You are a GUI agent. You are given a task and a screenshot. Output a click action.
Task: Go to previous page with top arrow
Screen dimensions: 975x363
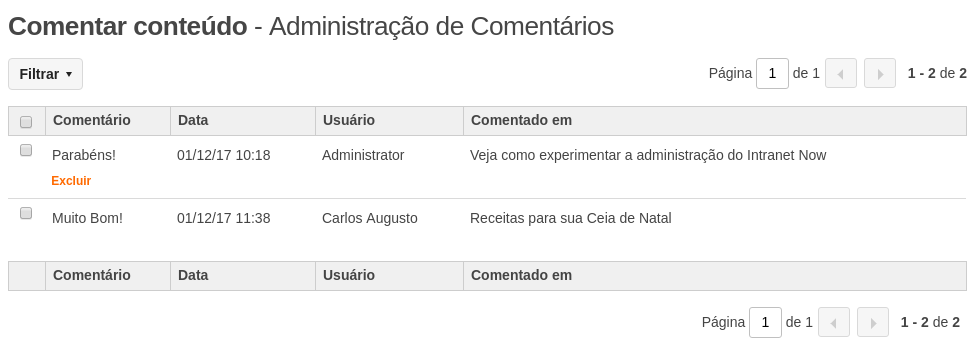click(x=841, y=73)
